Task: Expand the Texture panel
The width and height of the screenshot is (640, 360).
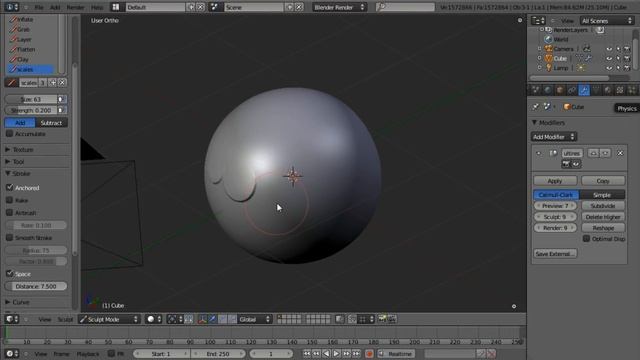Action: tap(8, 150)
